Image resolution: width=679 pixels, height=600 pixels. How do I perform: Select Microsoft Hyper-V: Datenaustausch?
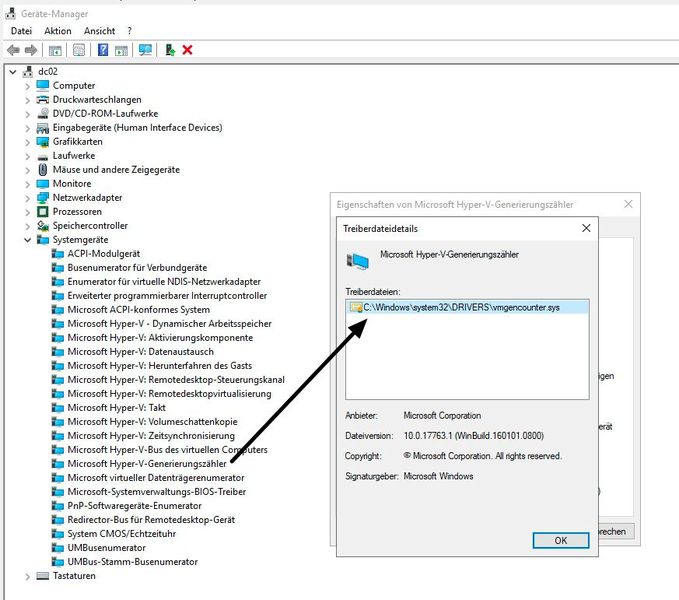(141, 352)
